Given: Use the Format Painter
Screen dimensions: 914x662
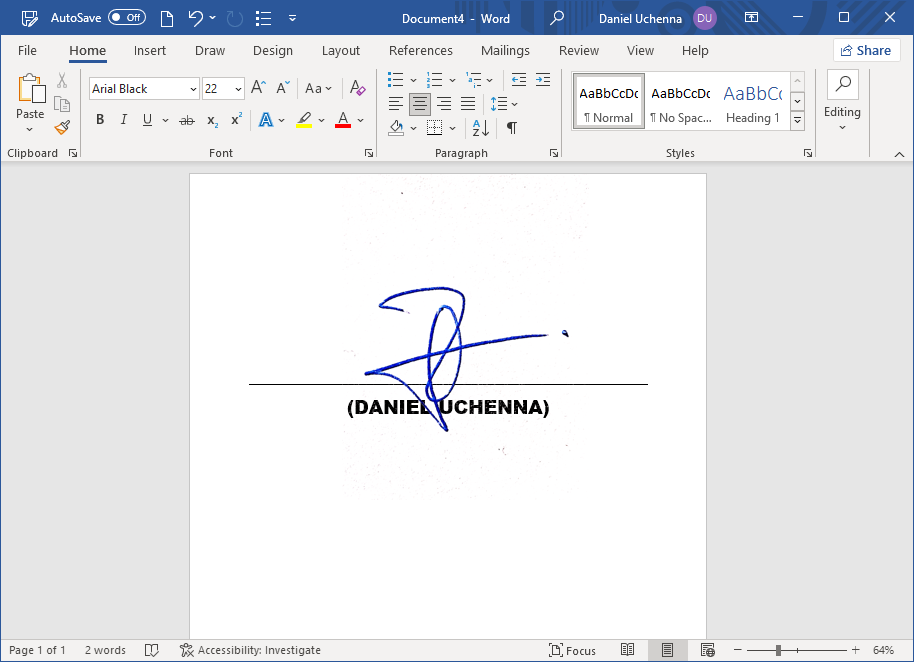Looking at the screenshot, I should pos(61,127).
